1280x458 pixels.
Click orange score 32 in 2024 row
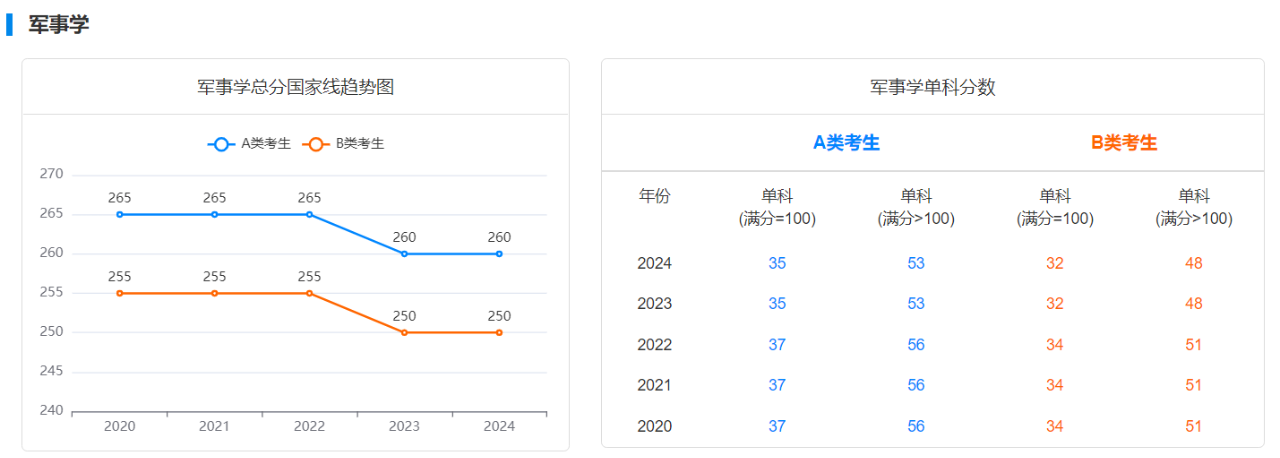[1055, 264]
